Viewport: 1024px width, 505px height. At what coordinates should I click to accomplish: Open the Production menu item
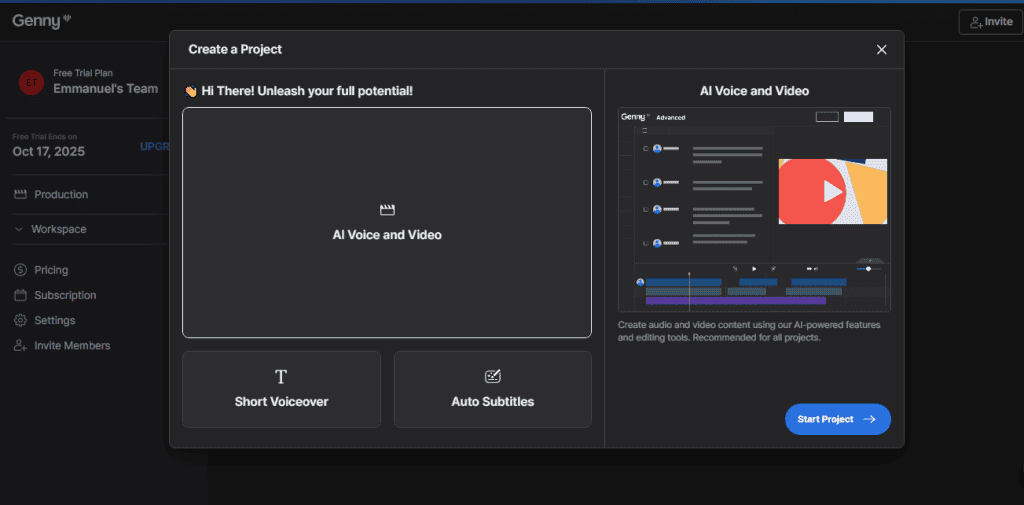61,194
